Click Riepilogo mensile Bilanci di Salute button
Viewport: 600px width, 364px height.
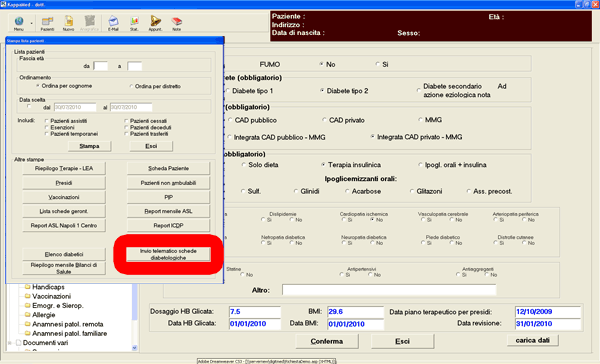[x=64, y=268]
